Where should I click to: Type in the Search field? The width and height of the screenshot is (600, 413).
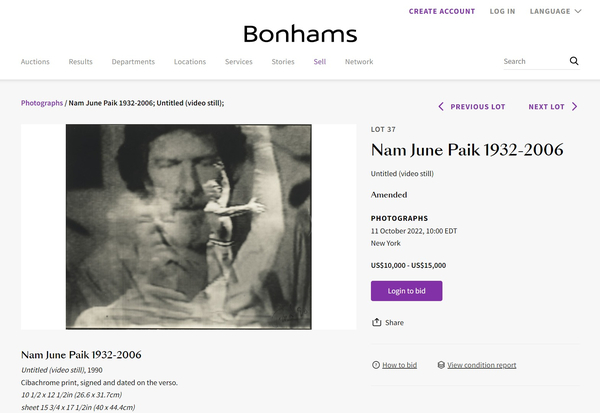530,61
